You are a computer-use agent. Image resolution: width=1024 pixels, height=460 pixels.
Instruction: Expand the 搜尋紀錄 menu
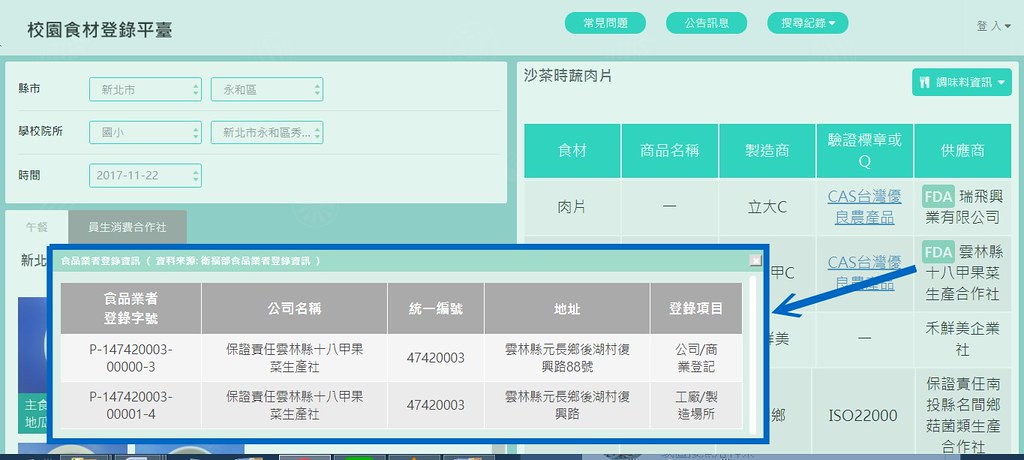coord(808,23)
